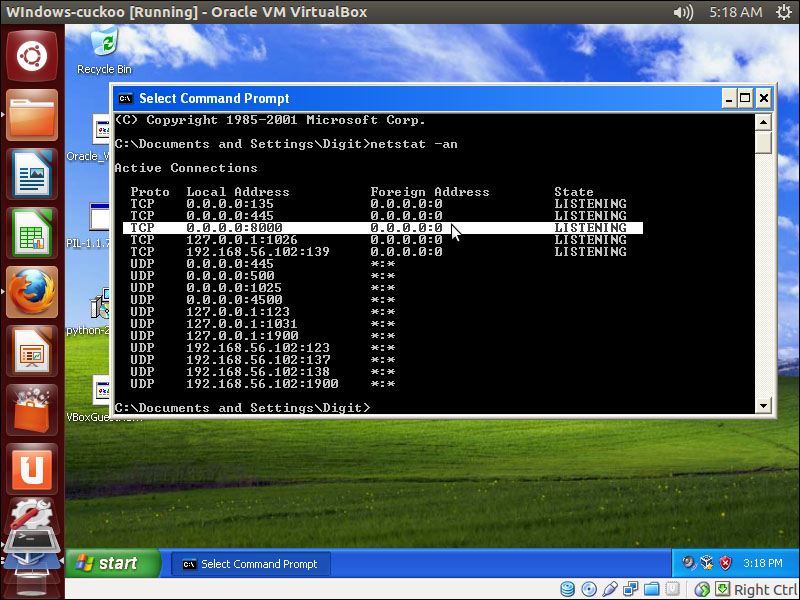Click the Active Connections heading text

click(186, 168)
